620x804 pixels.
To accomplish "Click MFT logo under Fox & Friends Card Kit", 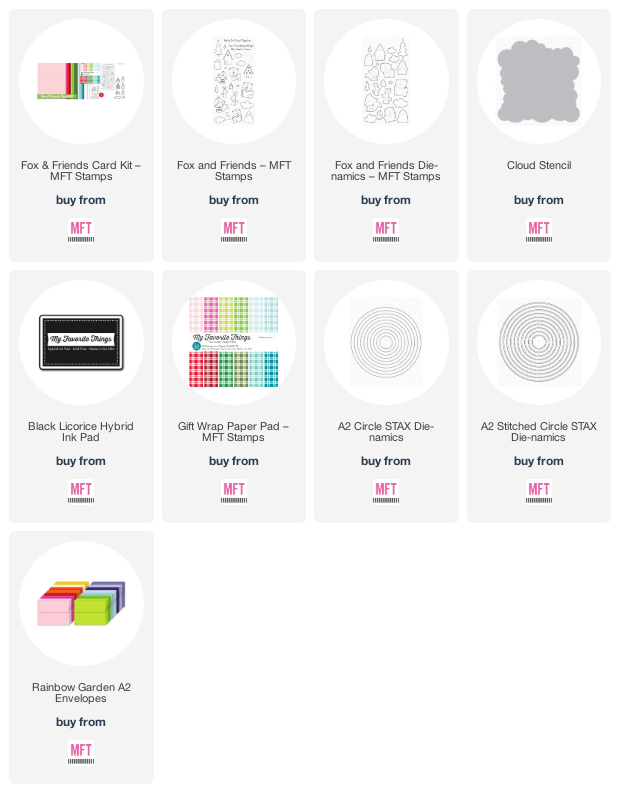I will coord(81,230).
